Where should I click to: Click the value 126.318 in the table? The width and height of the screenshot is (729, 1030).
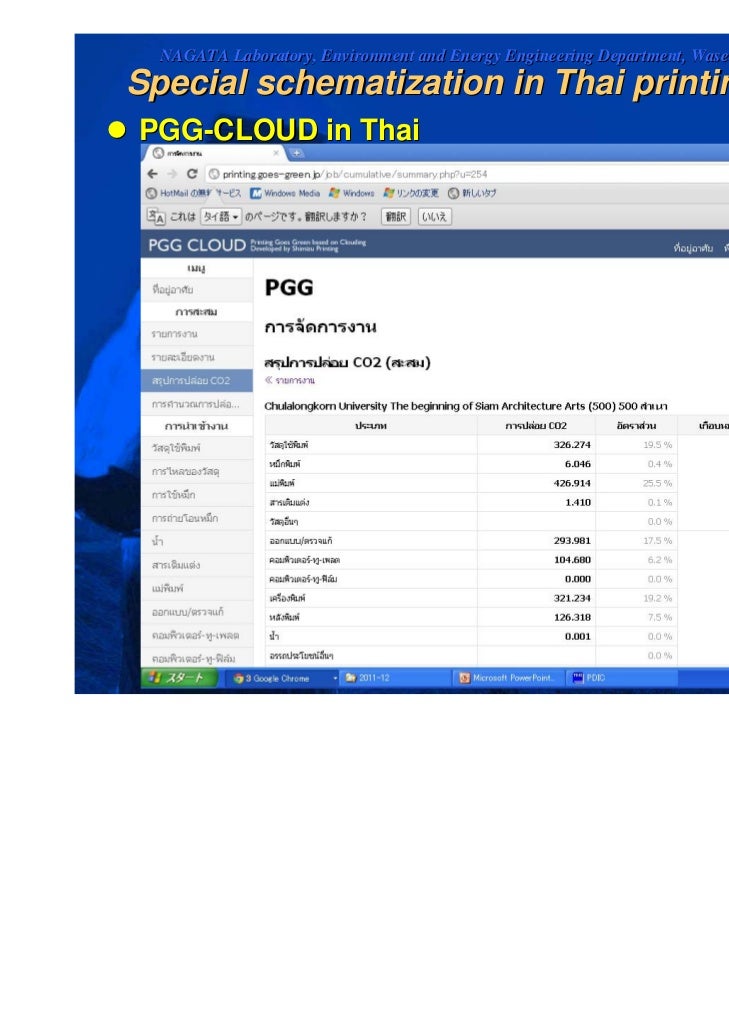572,617
